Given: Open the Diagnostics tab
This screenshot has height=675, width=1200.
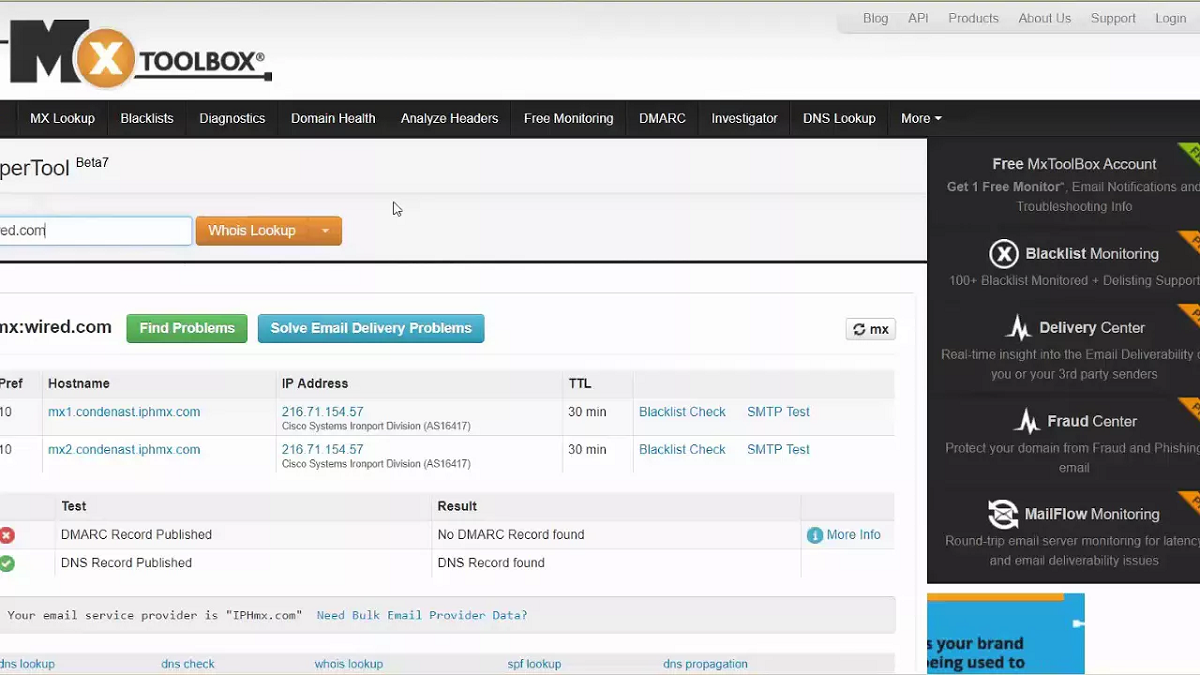Looking at the screenshot, I should [232, 118].
